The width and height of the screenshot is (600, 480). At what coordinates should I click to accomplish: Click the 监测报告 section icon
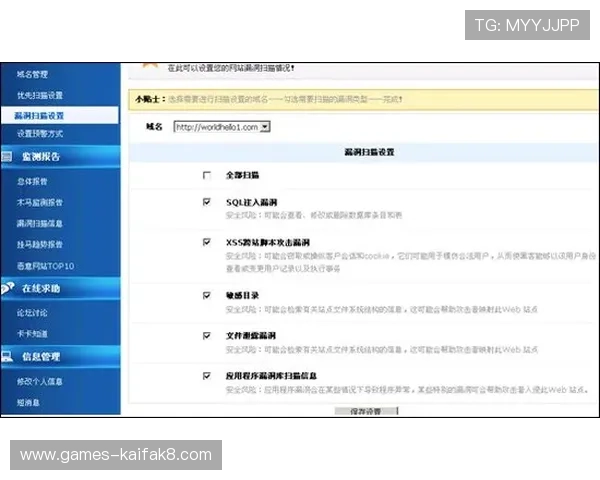[7, 157]
